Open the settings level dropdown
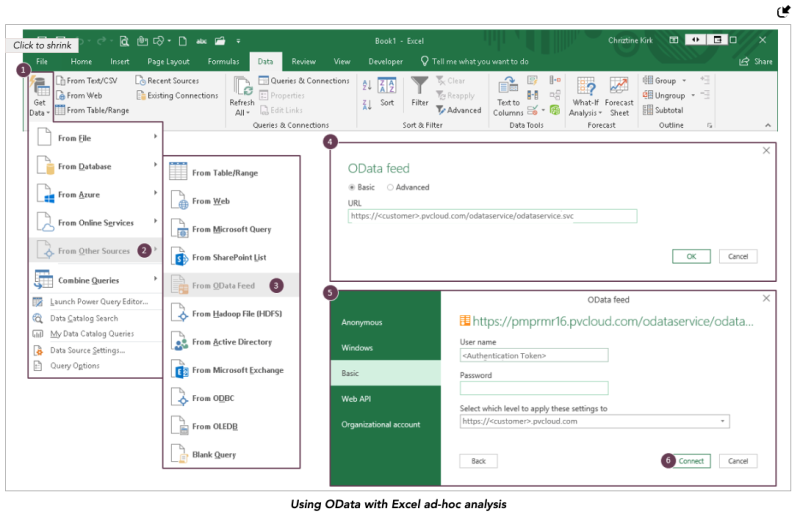This screenshot has height=514, width=800. pyautogui.click(x=594, y=421)
